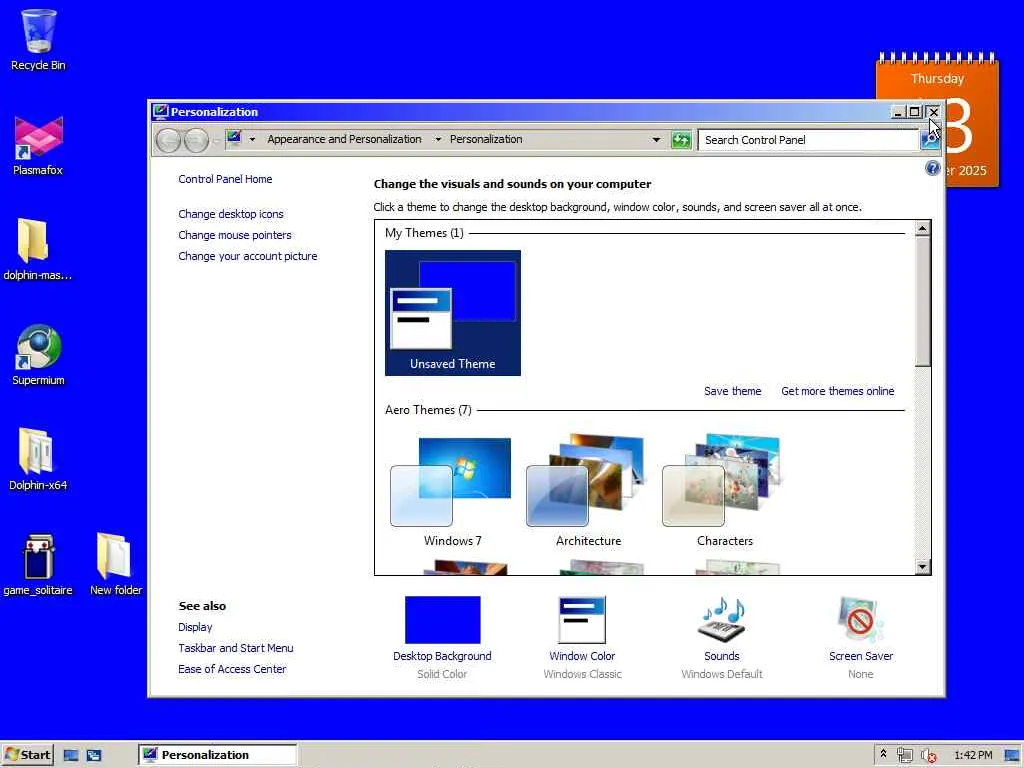Select the New folder desktop icon
Screen dimensions: 1024x768
116,564
